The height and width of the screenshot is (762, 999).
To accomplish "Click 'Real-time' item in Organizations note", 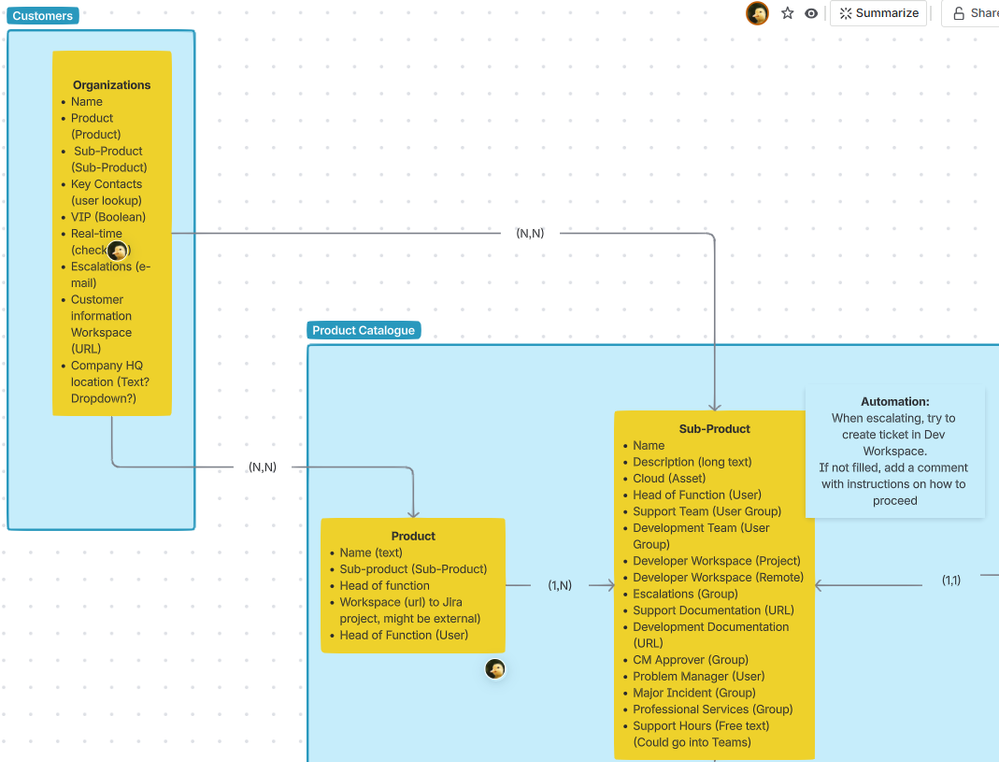I will point(96,233).
